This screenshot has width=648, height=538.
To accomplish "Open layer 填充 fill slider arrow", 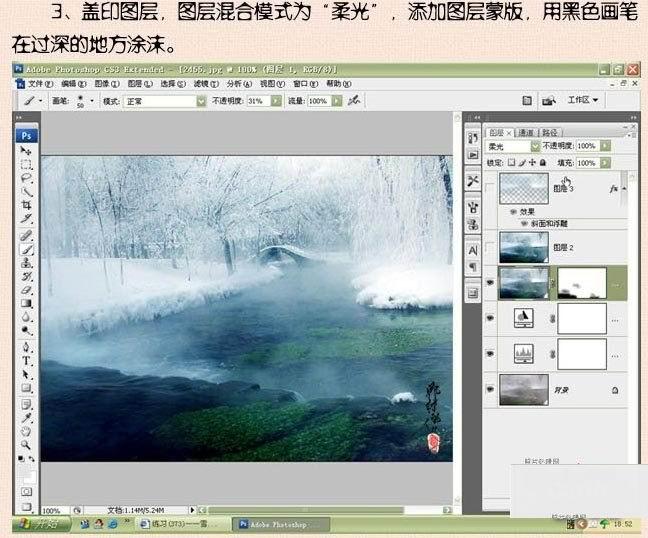I will point(605,163).
